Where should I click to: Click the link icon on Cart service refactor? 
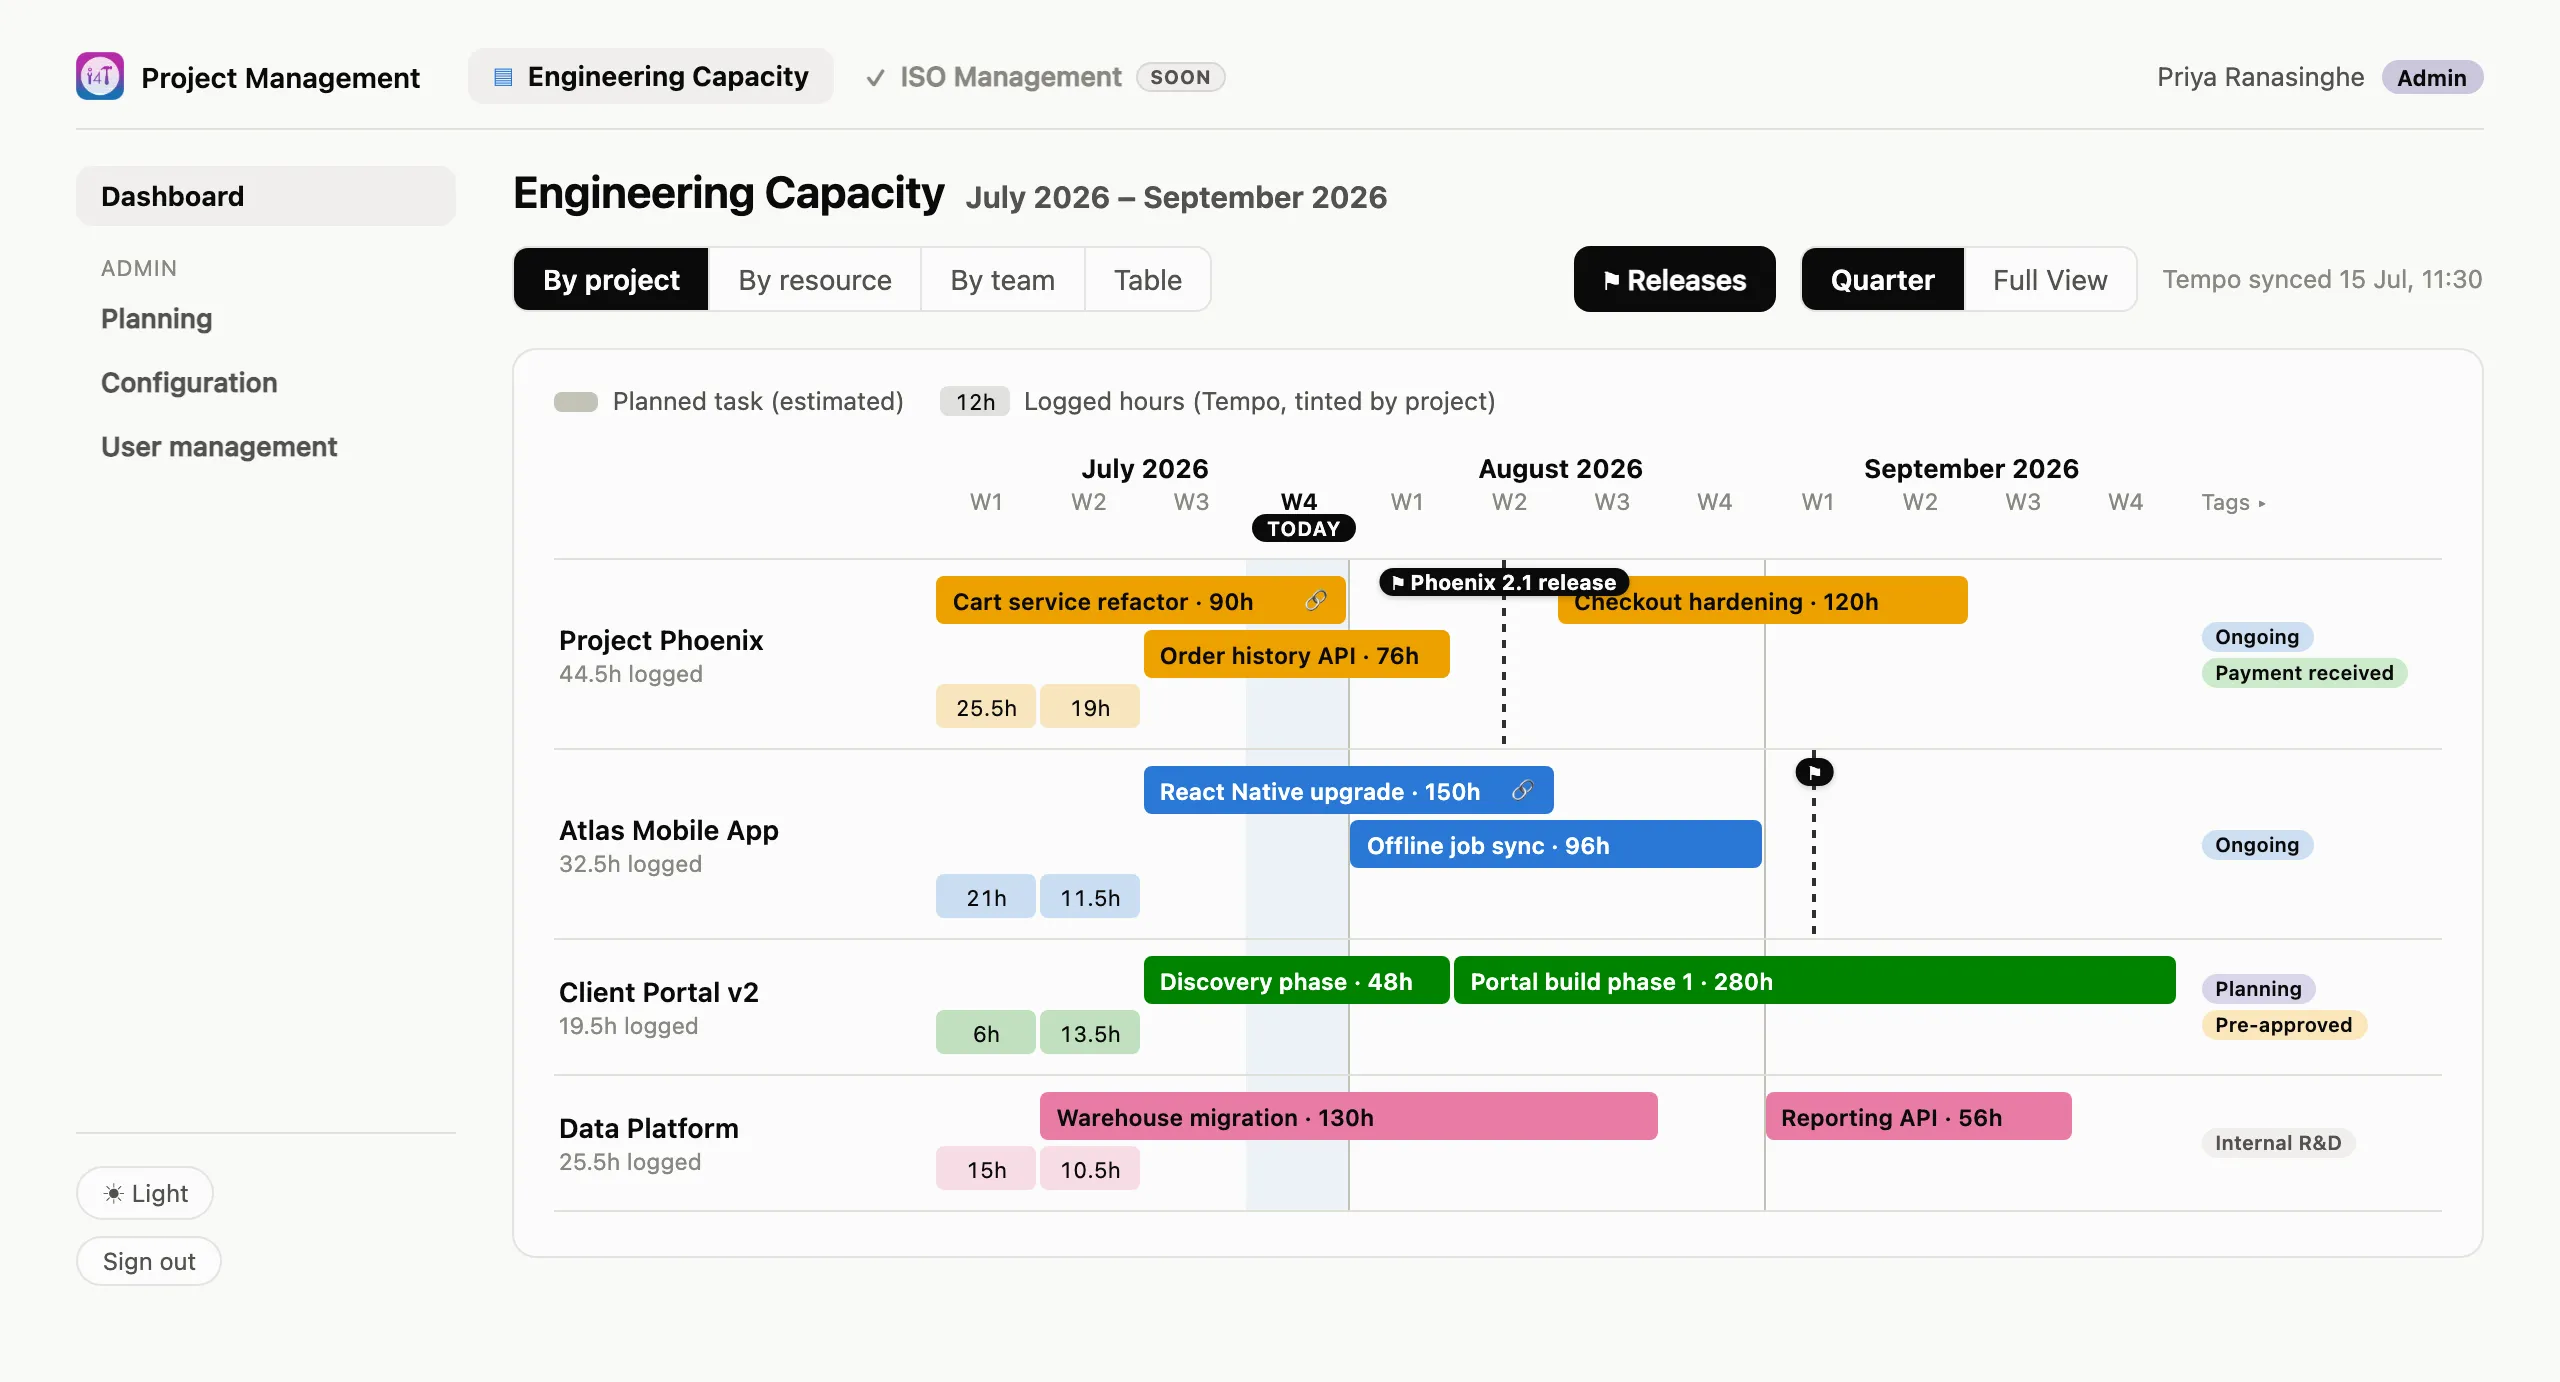[1316, 600]
